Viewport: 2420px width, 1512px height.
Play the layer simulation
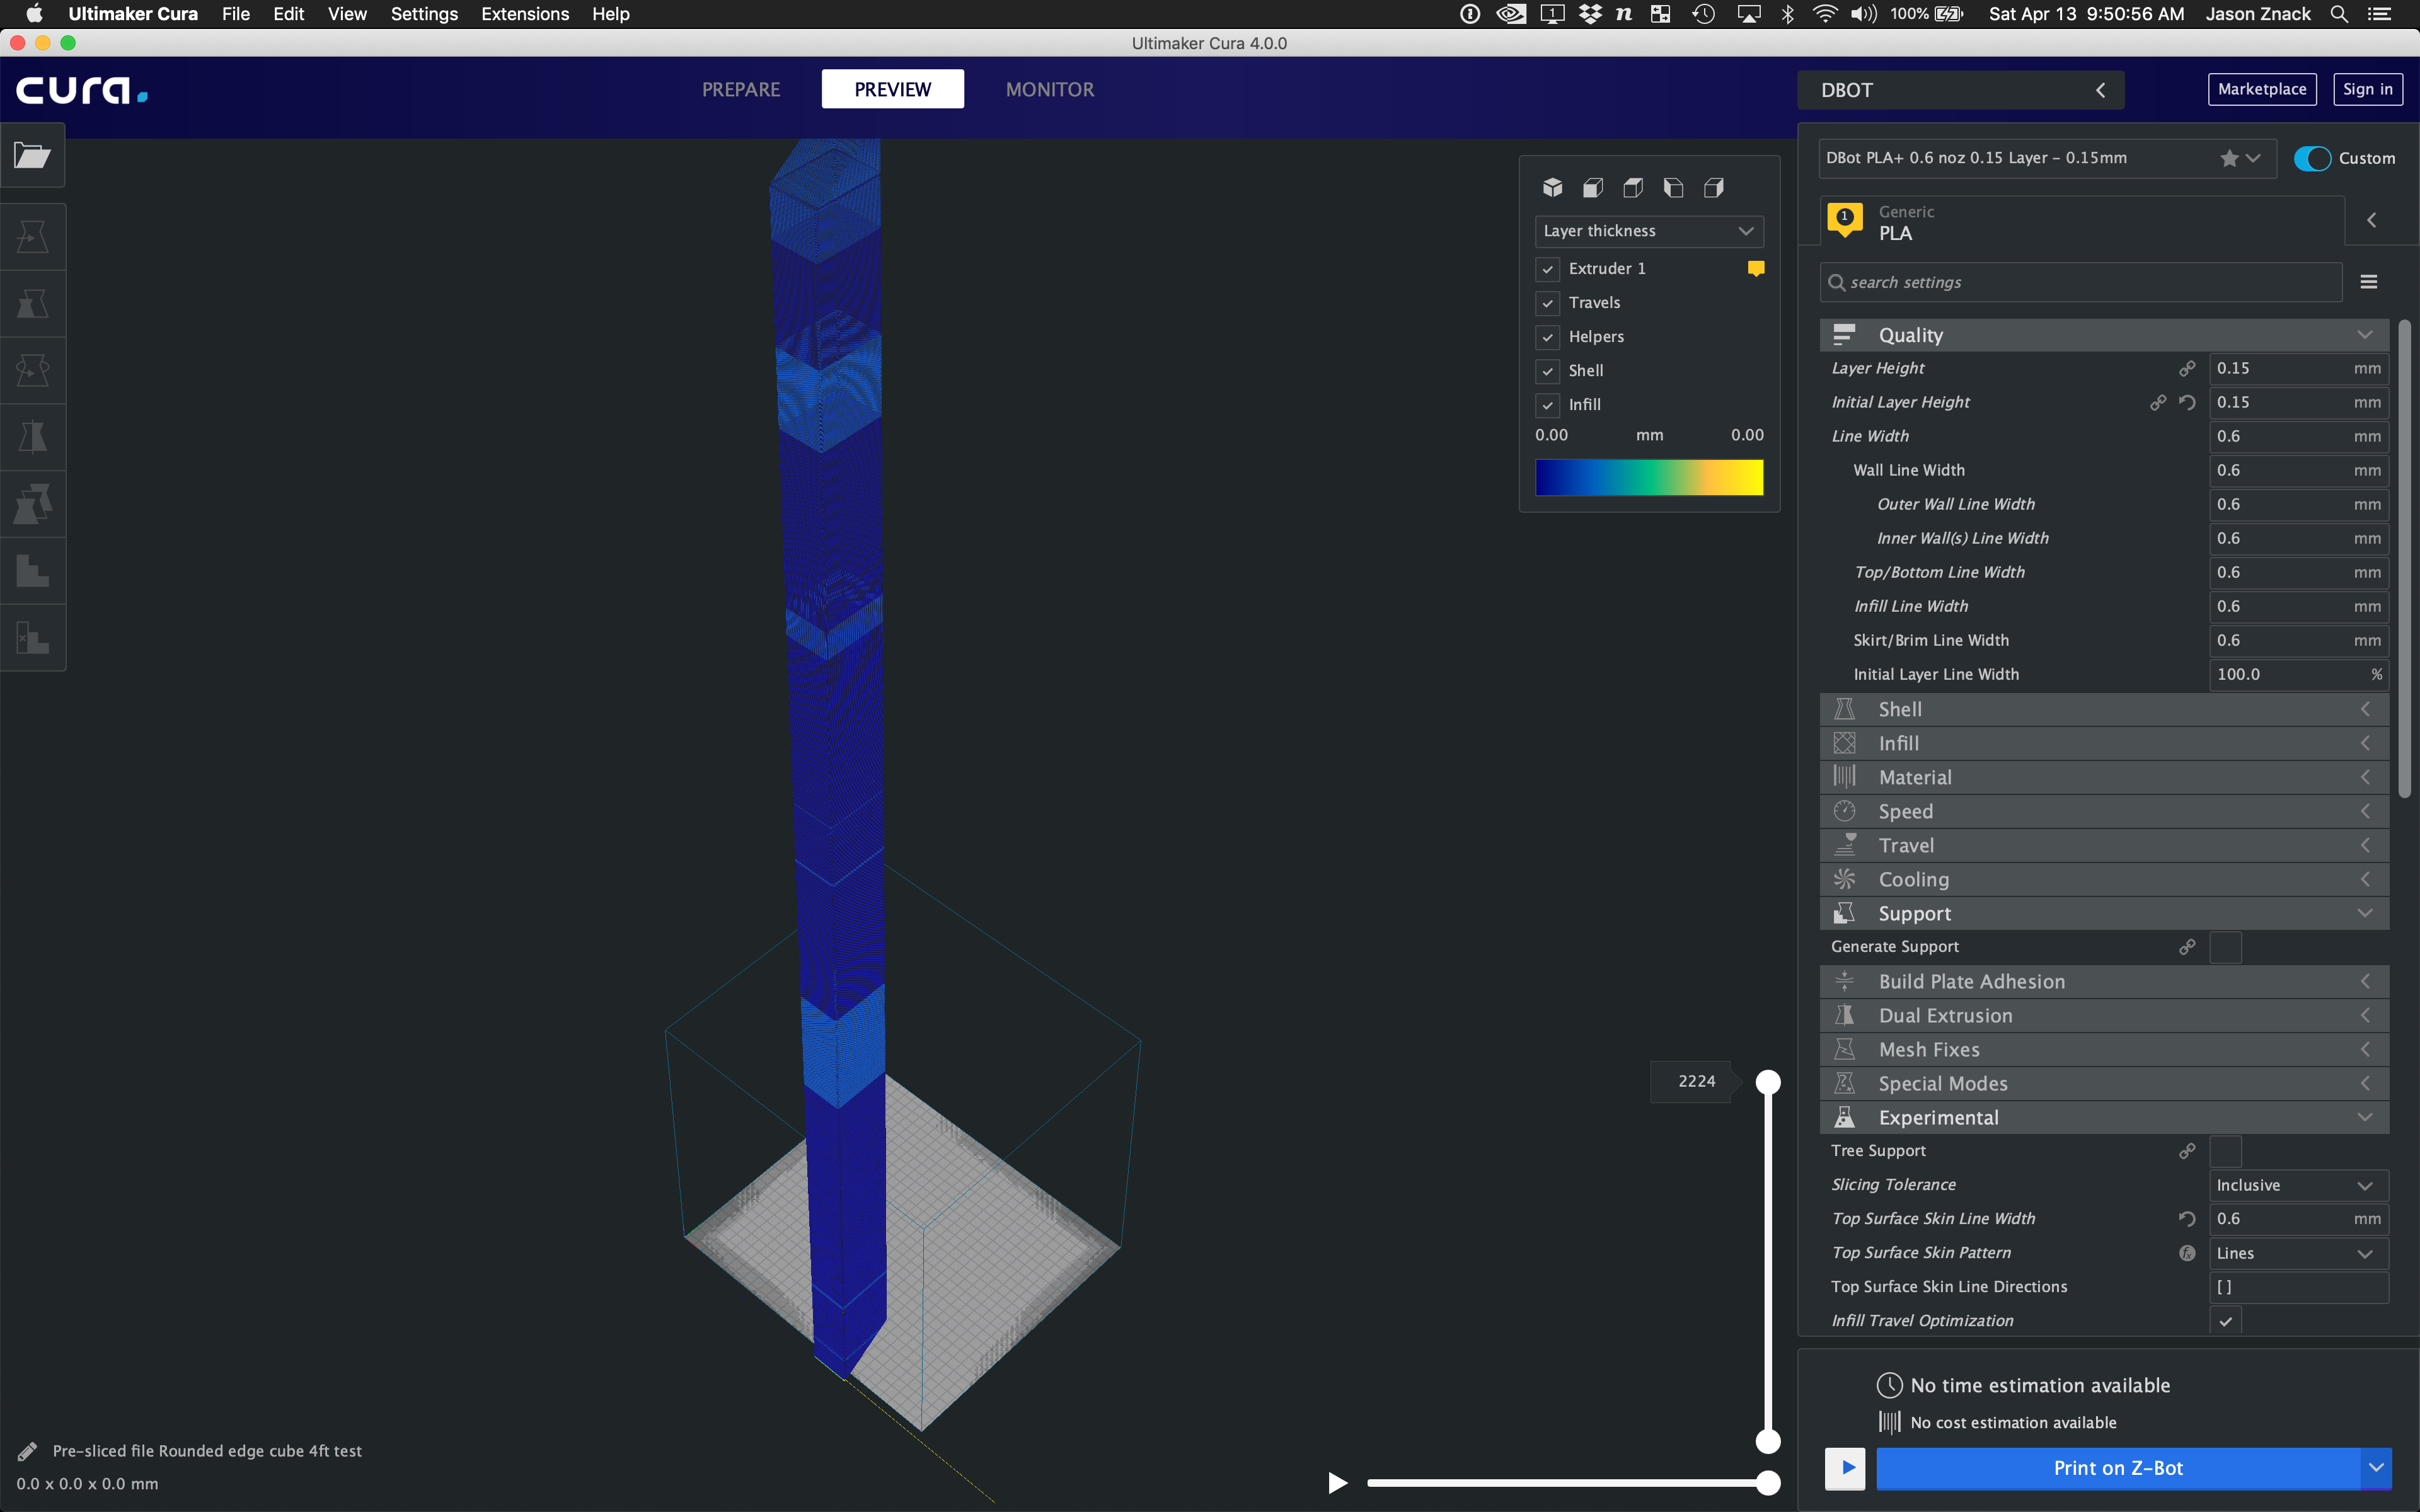(x=1337, y=1482)
